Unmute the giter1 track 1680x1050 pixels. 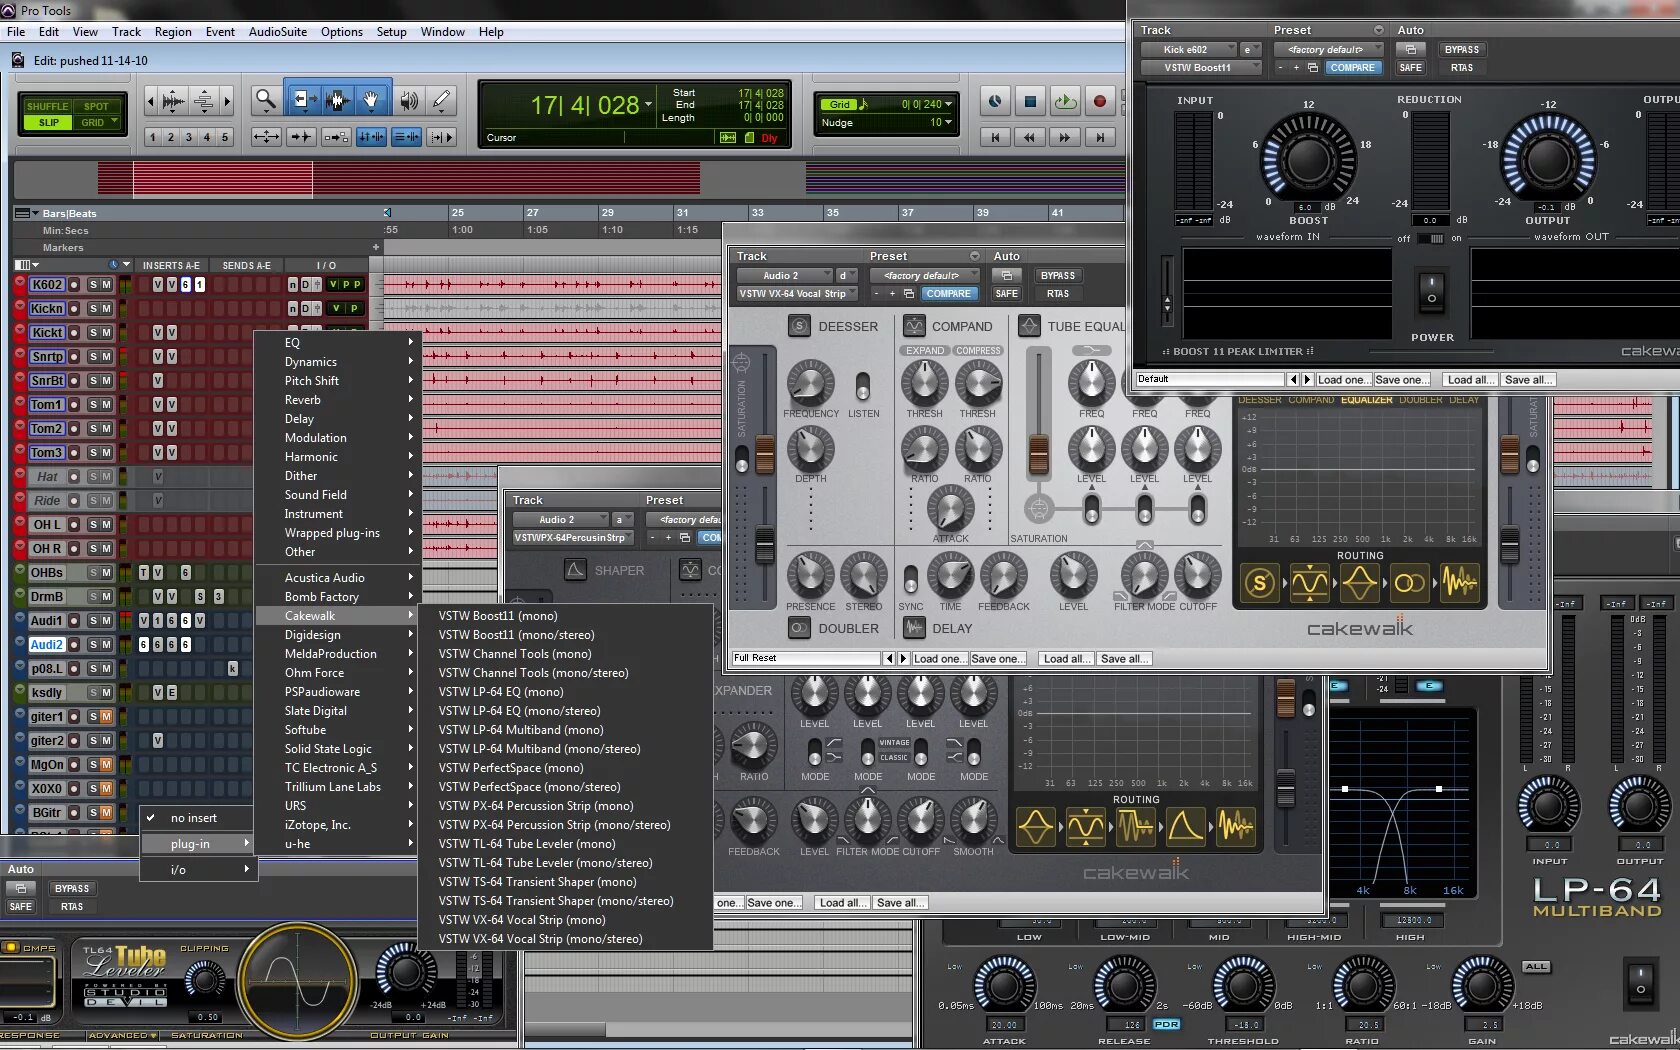tap(106, 717)
